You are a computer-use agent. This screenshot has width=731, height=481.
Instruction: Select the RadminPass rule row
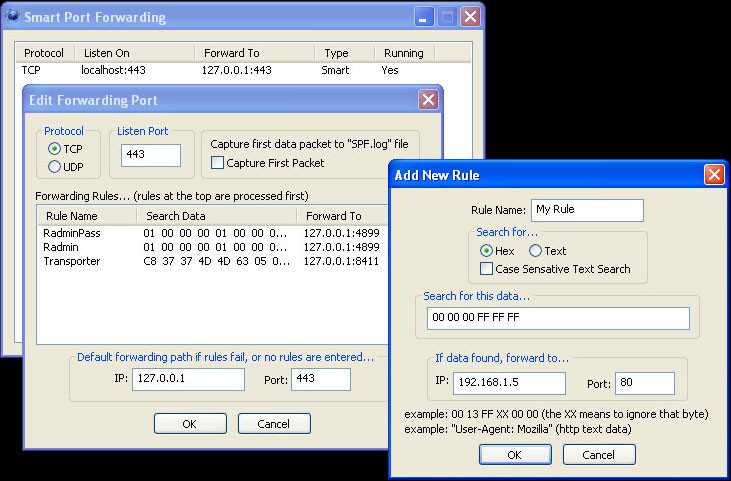214,233
